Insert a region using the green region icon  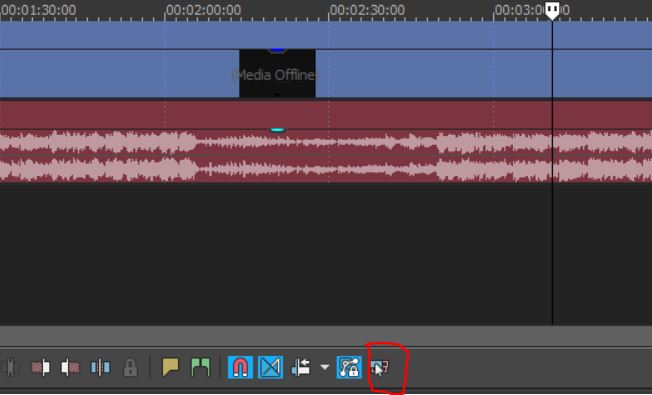click(x=200, y=367)
